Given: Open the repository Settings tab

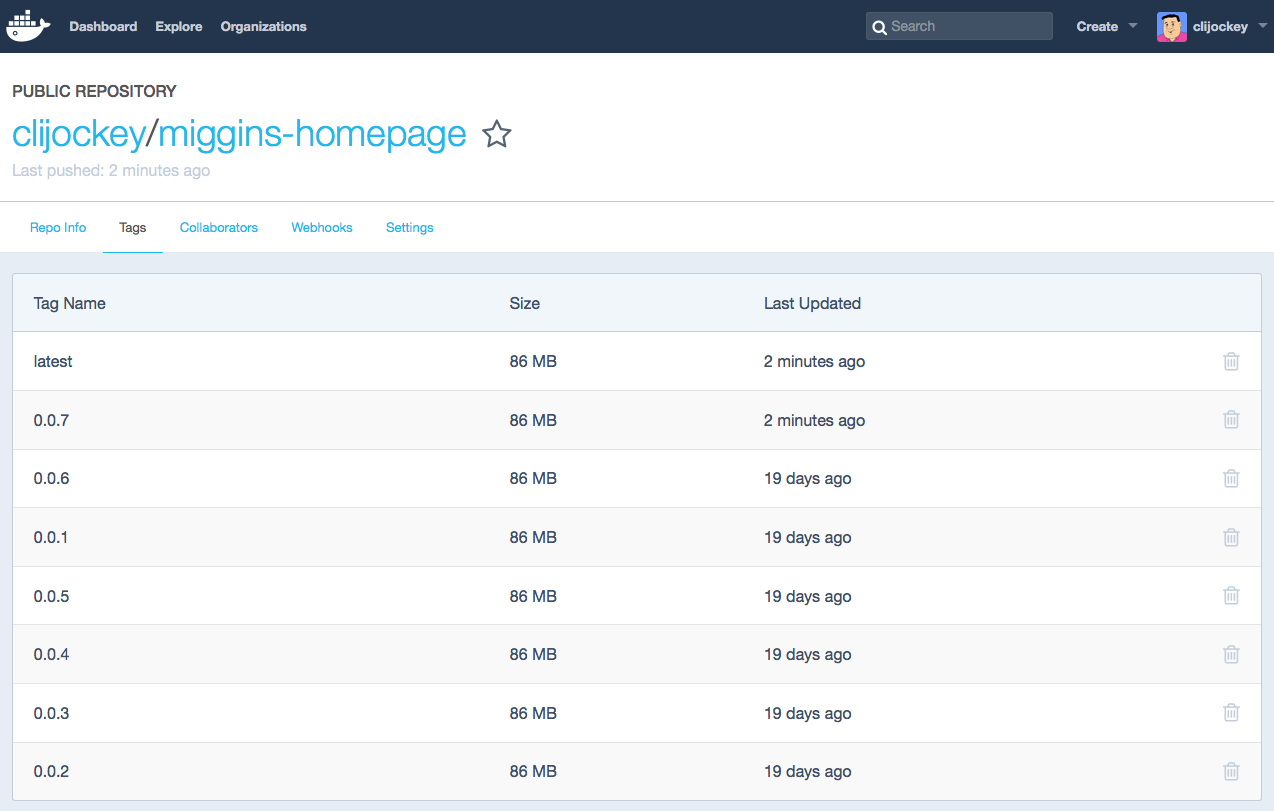Looking at the screenshot, I should tap(410, 228).
